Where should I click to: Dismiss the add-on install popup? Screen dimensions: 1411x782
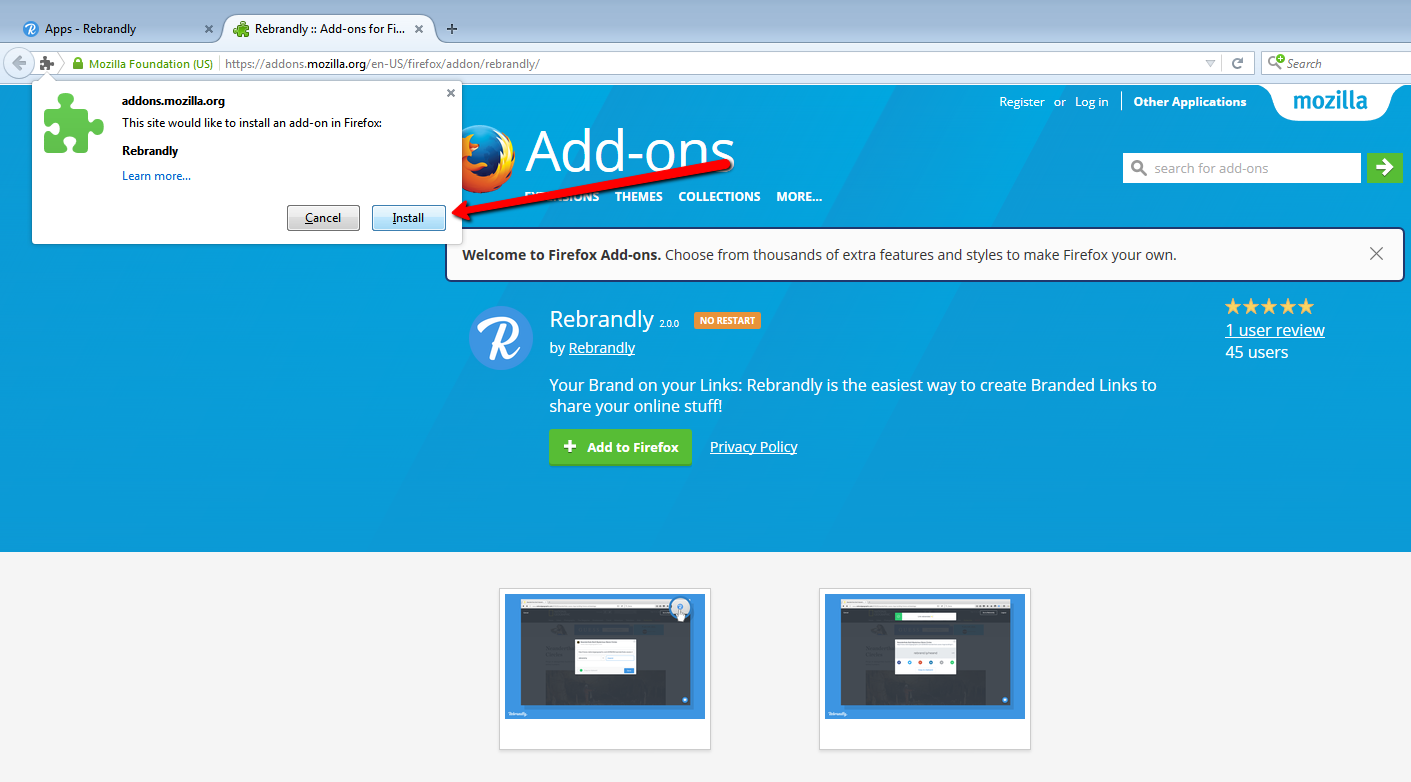coord(450,93)
